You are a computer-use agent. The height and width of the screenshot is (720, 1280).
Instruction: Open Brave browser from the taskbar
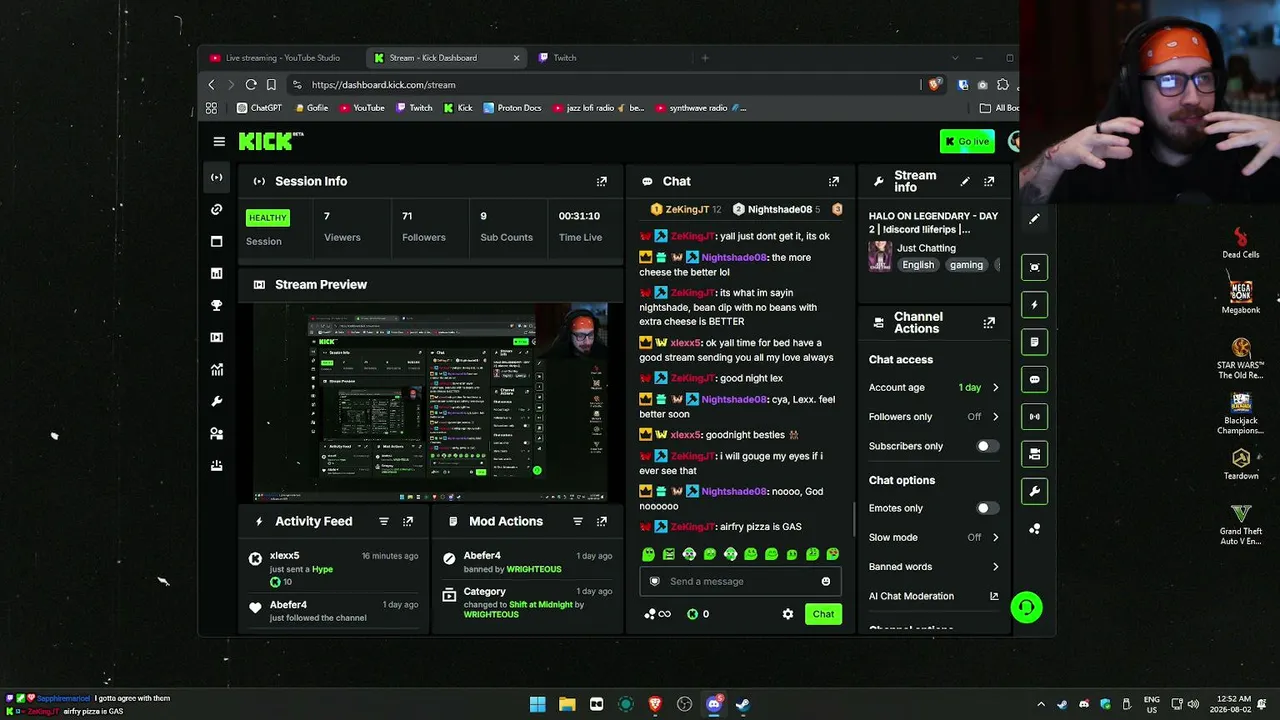[655, 704]
